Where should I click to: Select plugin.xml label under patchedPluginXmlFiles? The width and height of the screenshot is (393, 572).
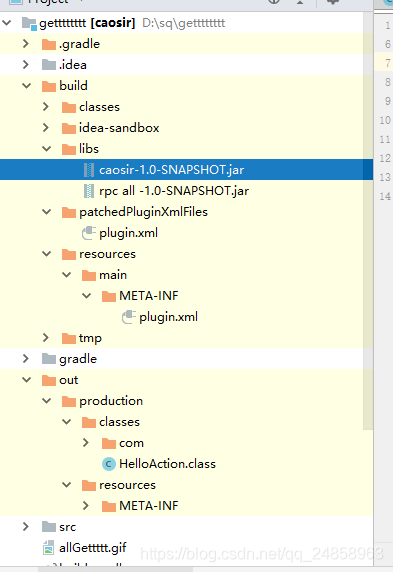(128, 233)
